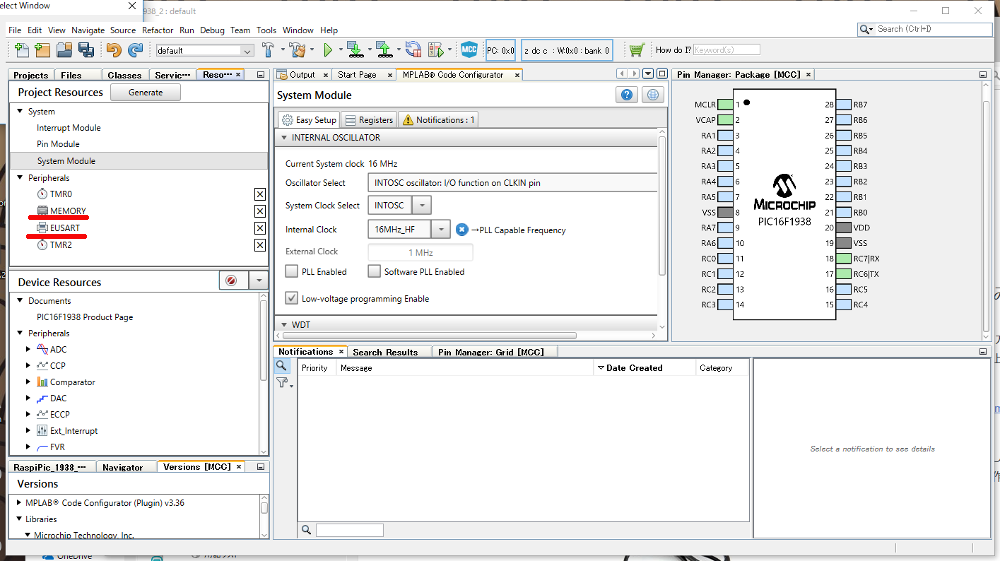1000x561 pixels.
Task: Uncheck Low-voltage programming Enable
Action: (x=291, y=298)
